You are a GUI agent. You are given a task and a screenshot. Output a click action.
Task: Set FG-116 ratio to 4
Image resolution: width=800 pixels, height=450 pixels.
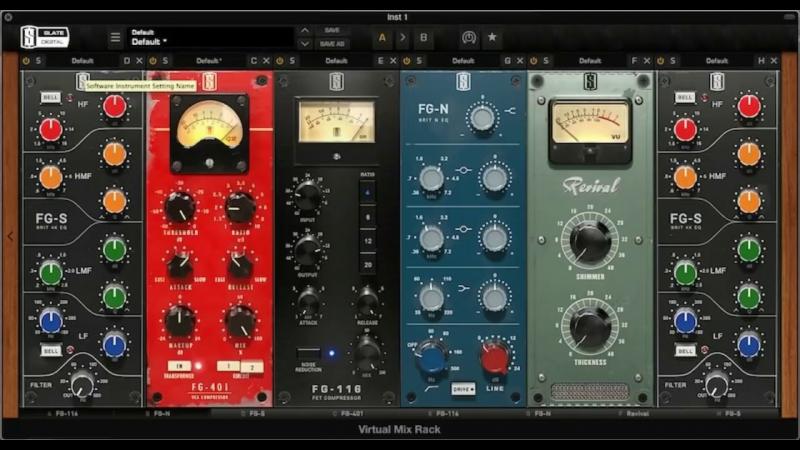pos(367,193)
